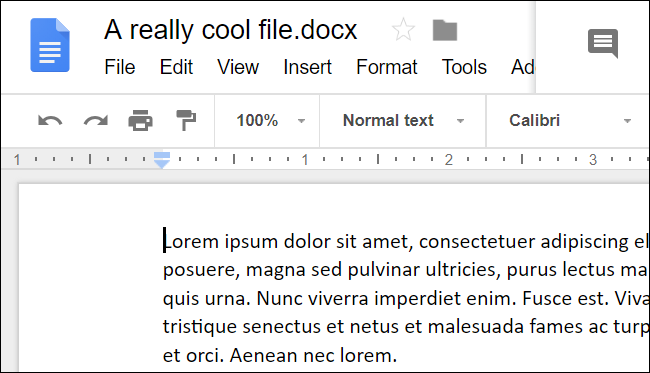This screenshot has width=650, height=373.
Task: Click the blue left indent marker on ruler
Action: pos(162,160)
